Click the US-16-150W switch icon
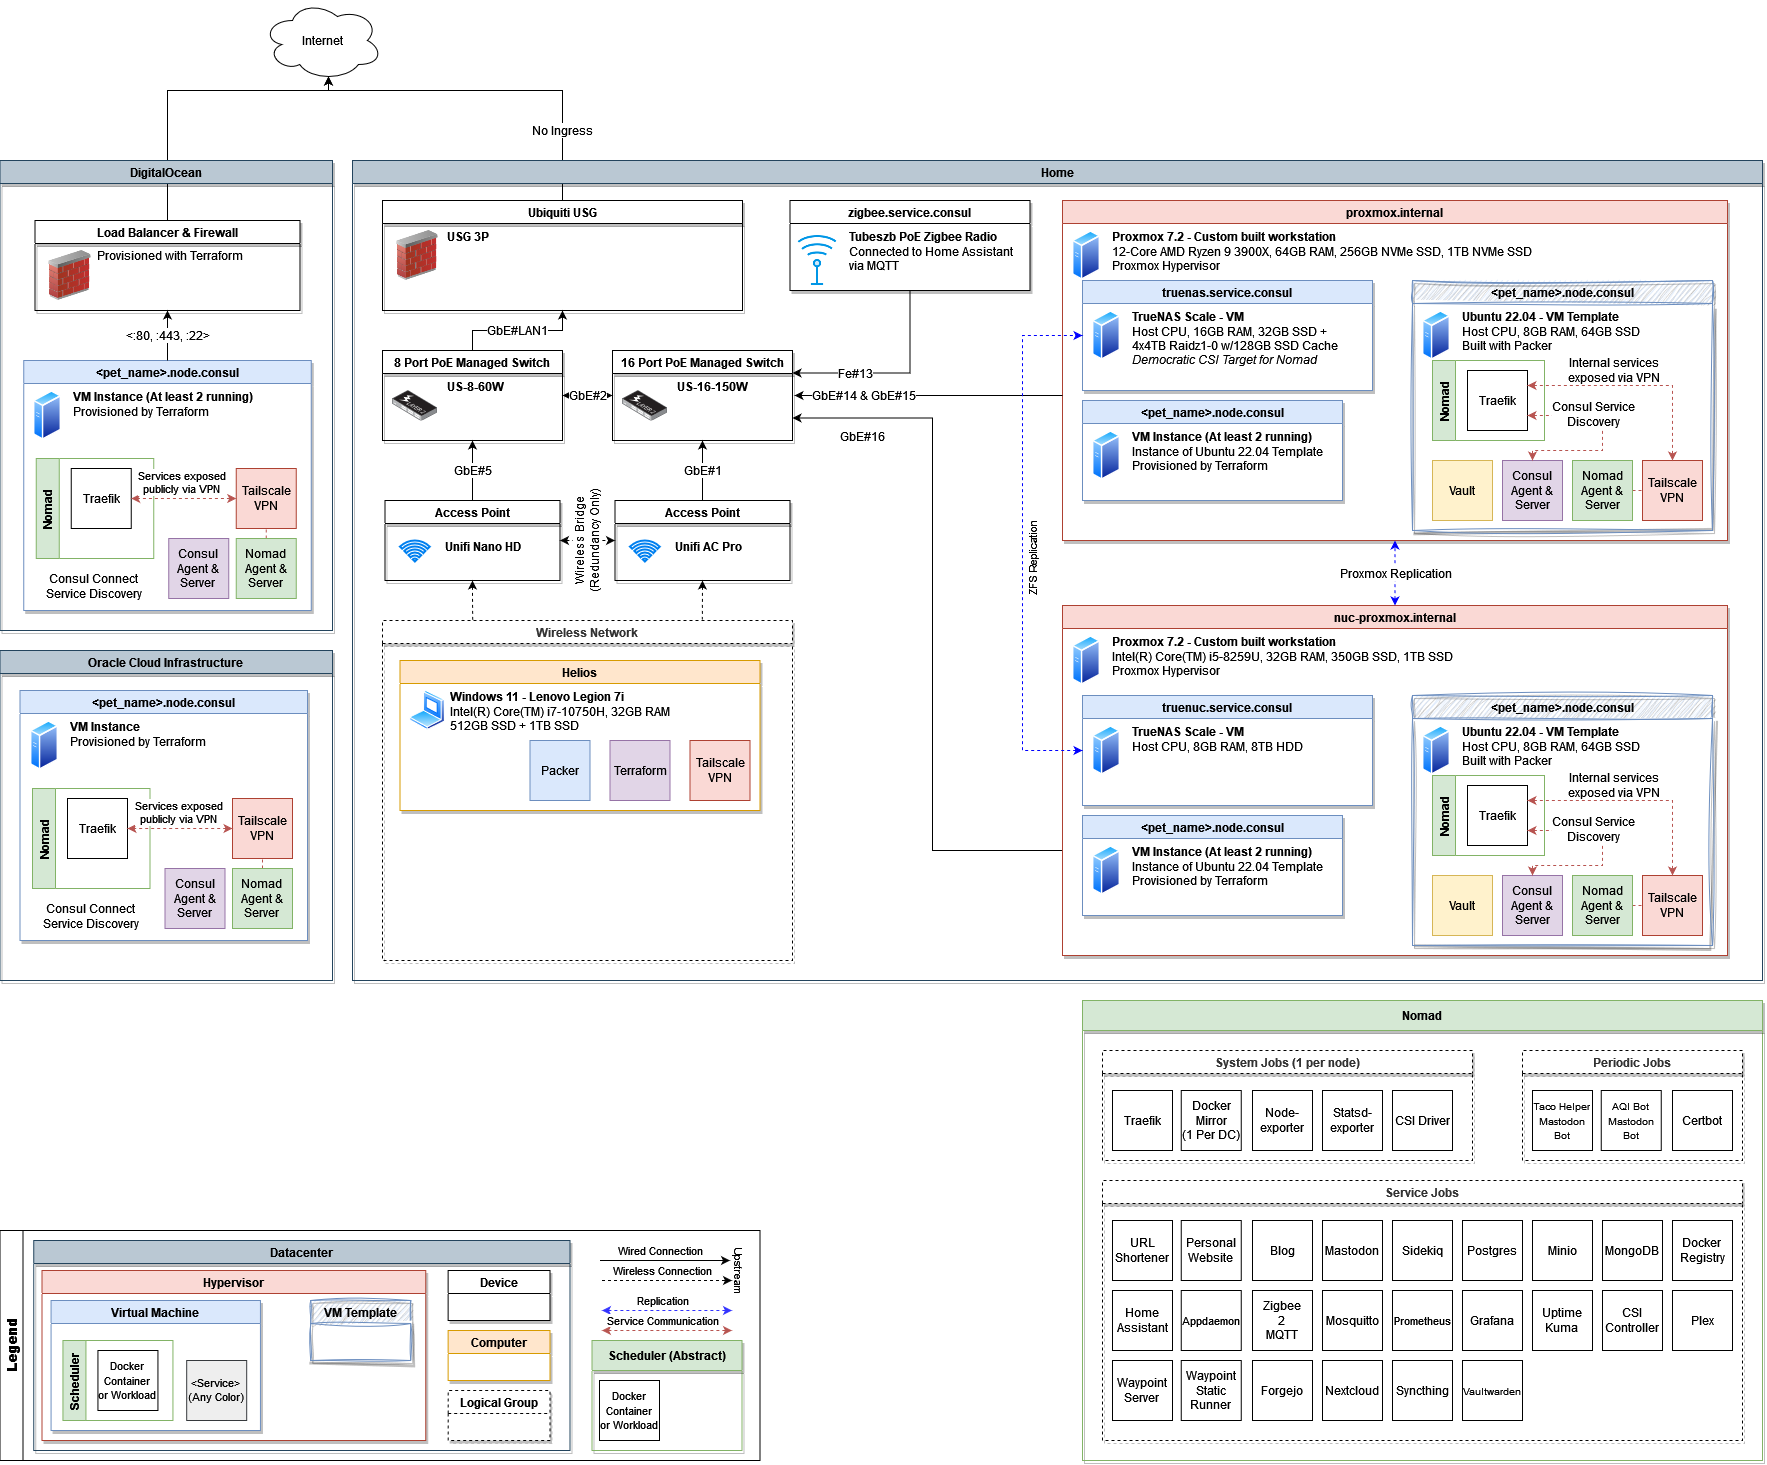The width and height of the screenshot is (1767, 1465). (644, 405)
